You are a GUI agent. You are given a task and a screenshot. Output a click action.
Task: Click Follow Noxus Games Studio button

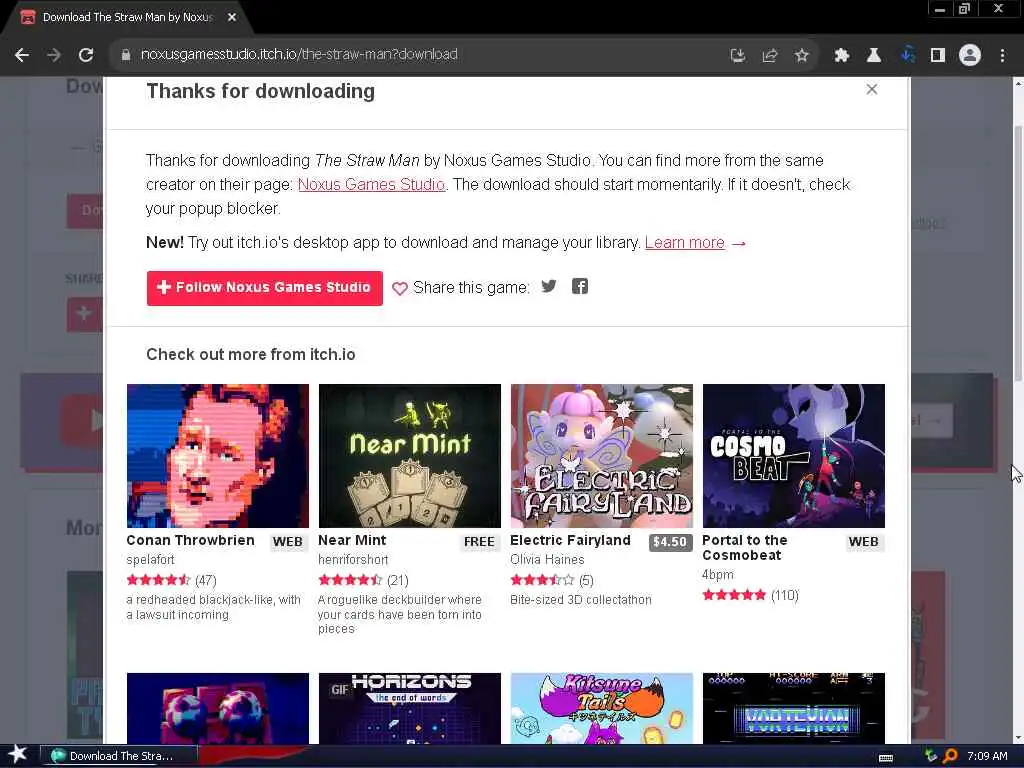click(x=264, y=288)
